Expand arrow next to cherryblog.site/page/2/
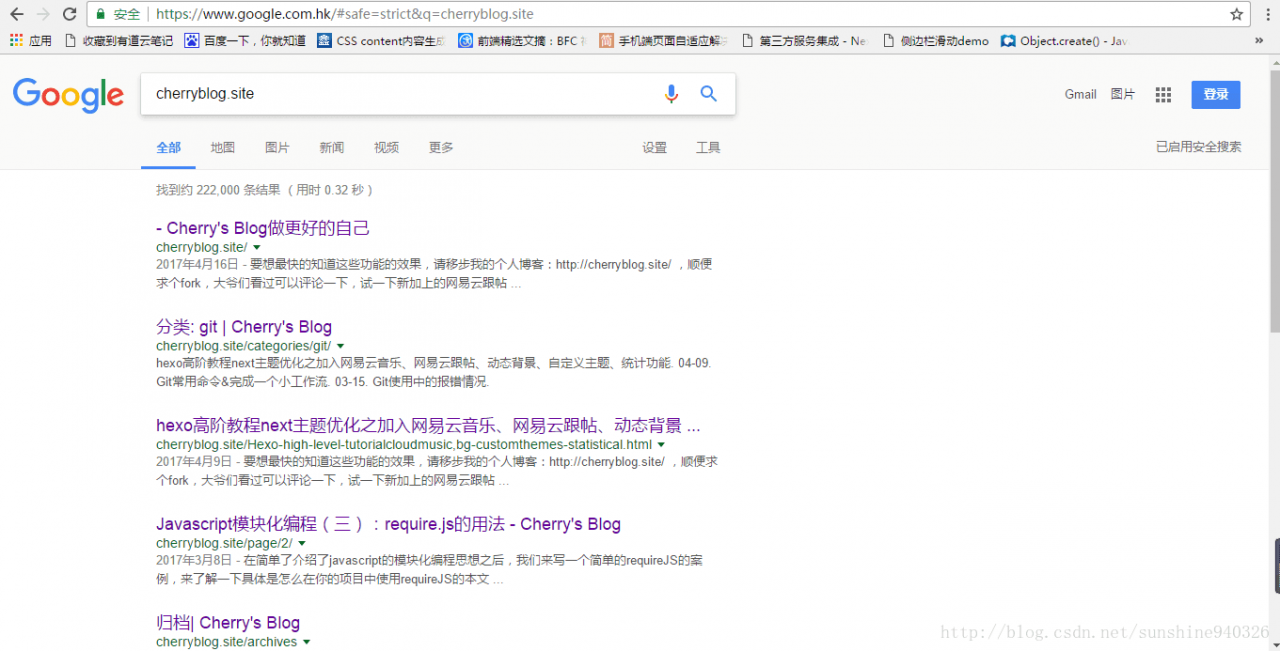The width and height of the screenshot is (1280, 651). (302, 543)
